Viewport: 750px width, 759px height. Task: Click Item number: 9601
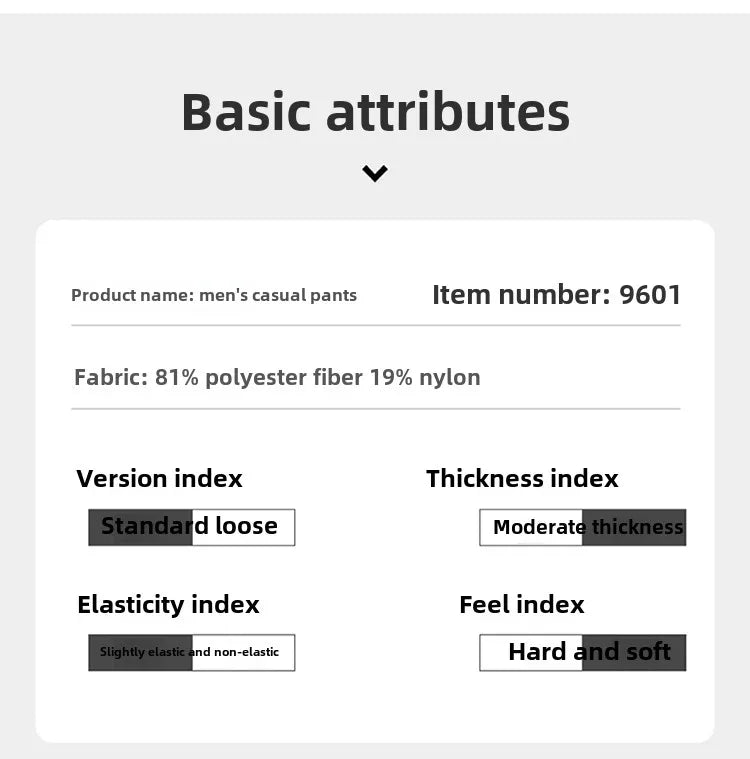pos(556,294)
